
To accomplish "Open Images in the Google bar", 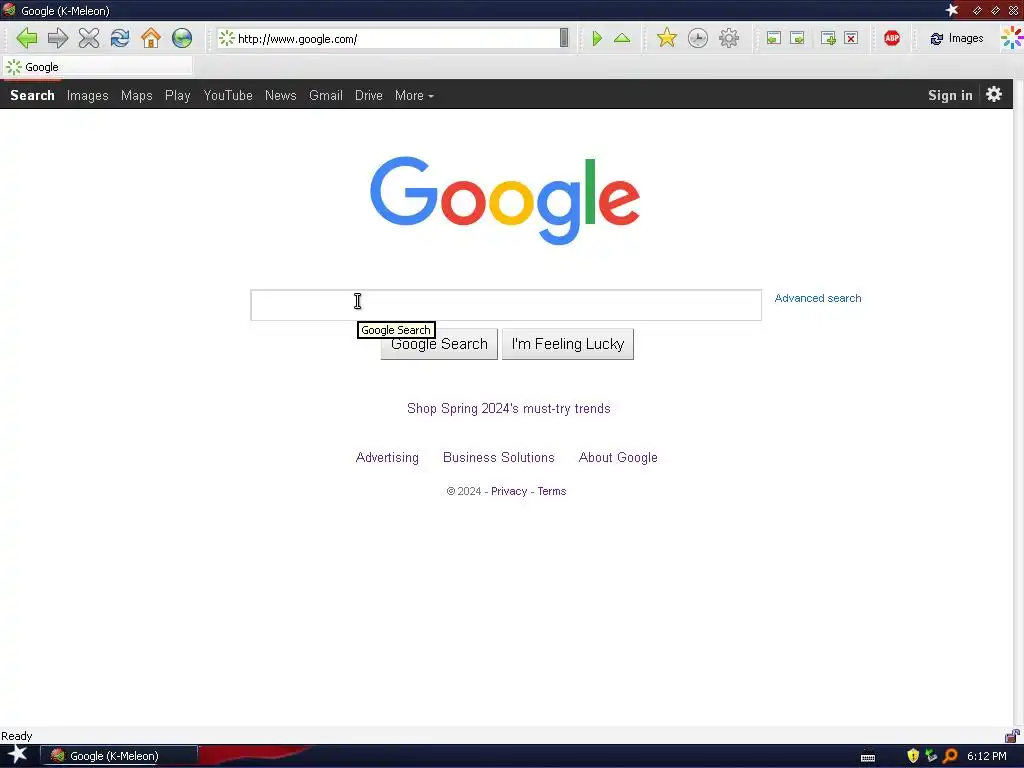I will pos(88,95).
